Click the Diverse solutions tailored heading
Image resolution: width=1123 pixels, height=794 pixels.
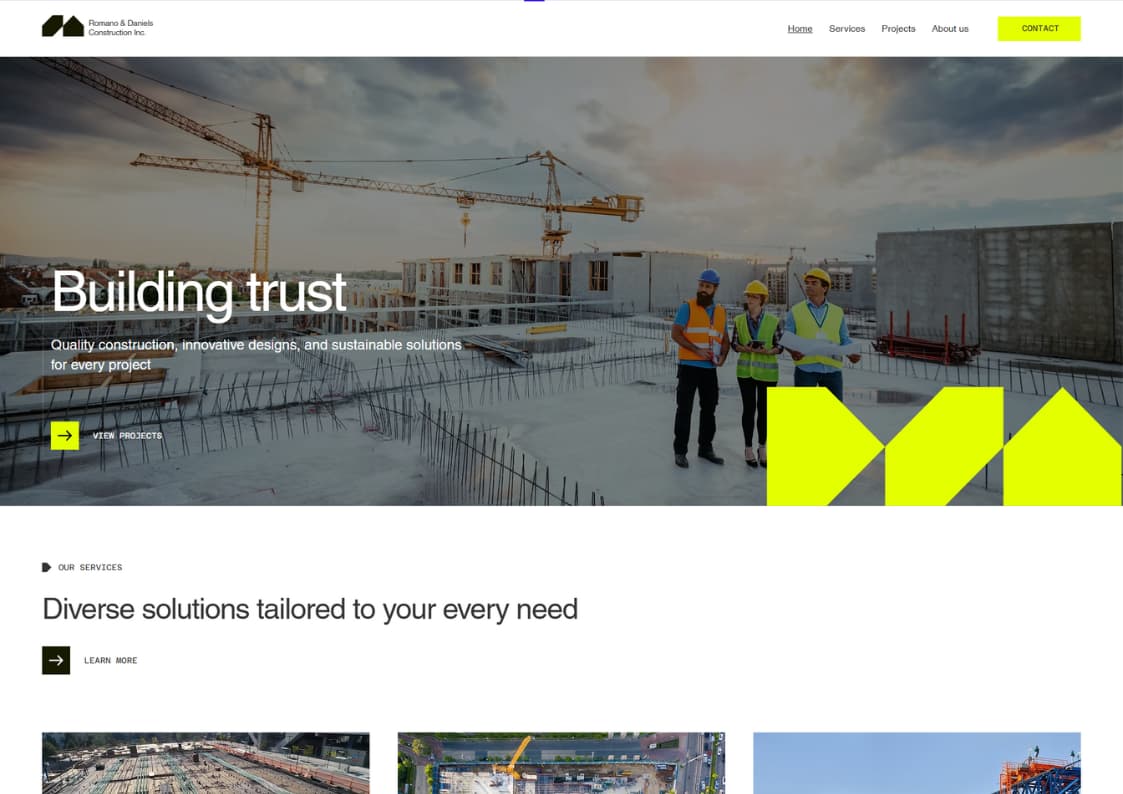pyautogui.click(x=310, y=609)
